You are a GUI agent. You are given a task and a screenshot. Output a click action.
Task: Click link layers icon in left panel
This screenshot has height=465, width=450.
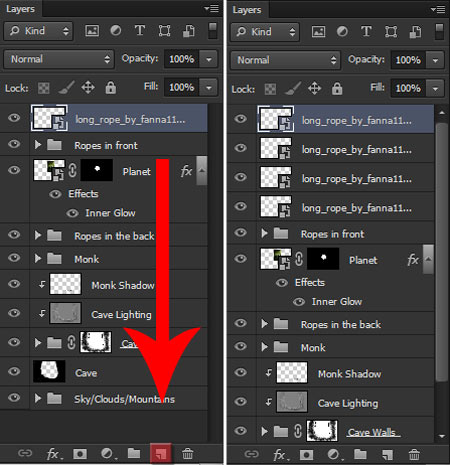point(25,453)
